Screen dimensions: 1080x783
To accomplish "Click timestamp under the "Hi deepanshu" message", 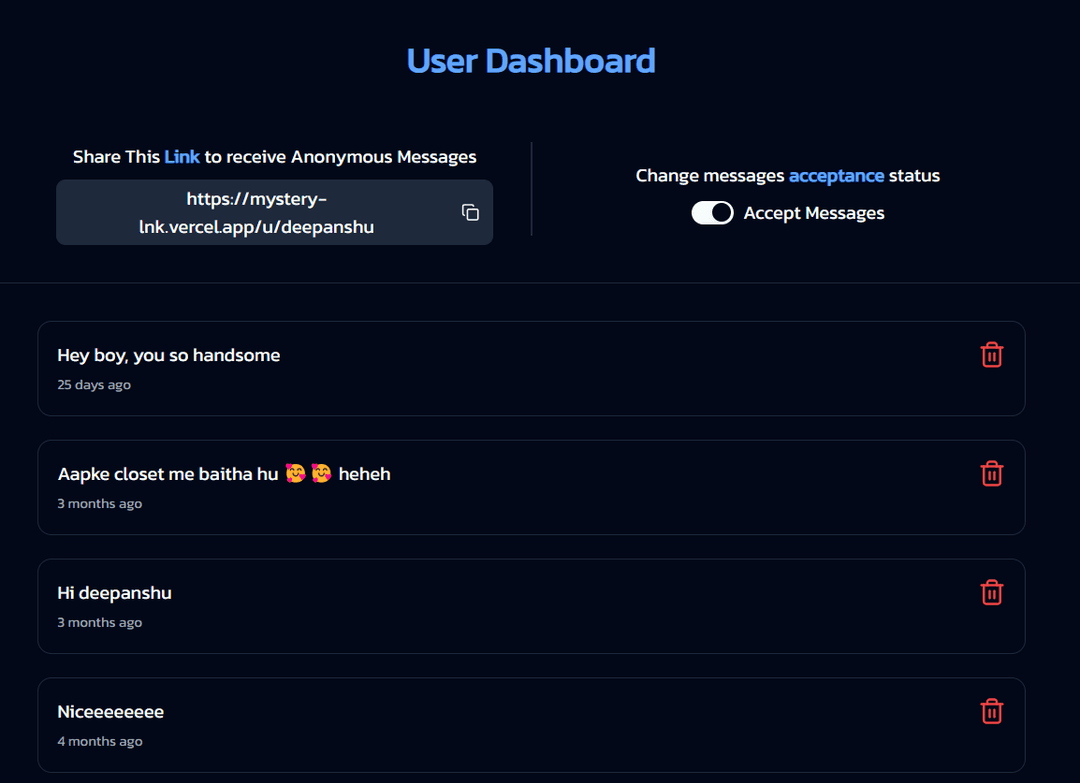I will click(x=100, y=623).
